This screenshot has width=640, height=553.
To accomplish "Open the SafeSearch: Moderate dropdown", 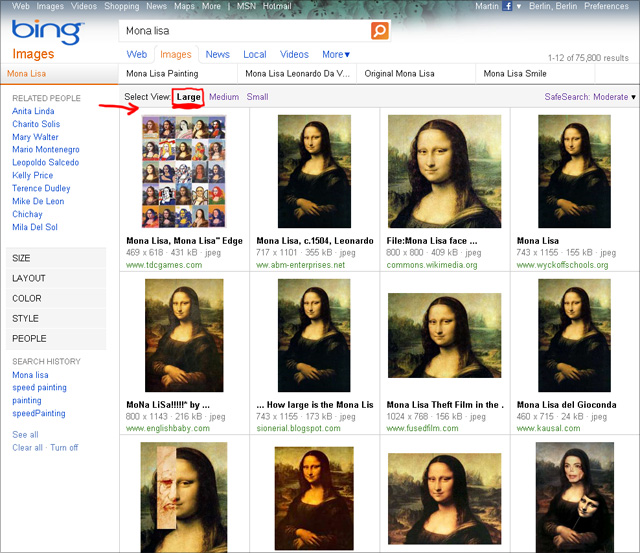I will pos(590,97).
